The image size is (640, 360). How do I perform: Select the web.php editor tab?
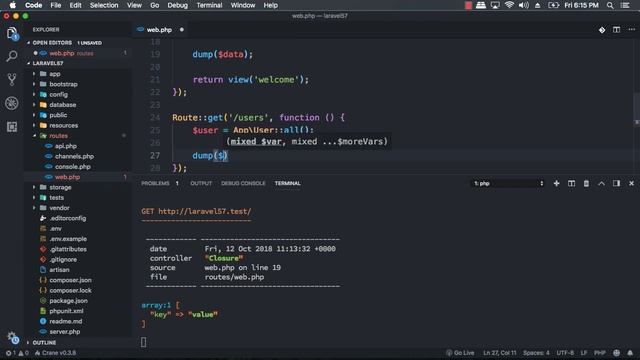pos(161,30)
